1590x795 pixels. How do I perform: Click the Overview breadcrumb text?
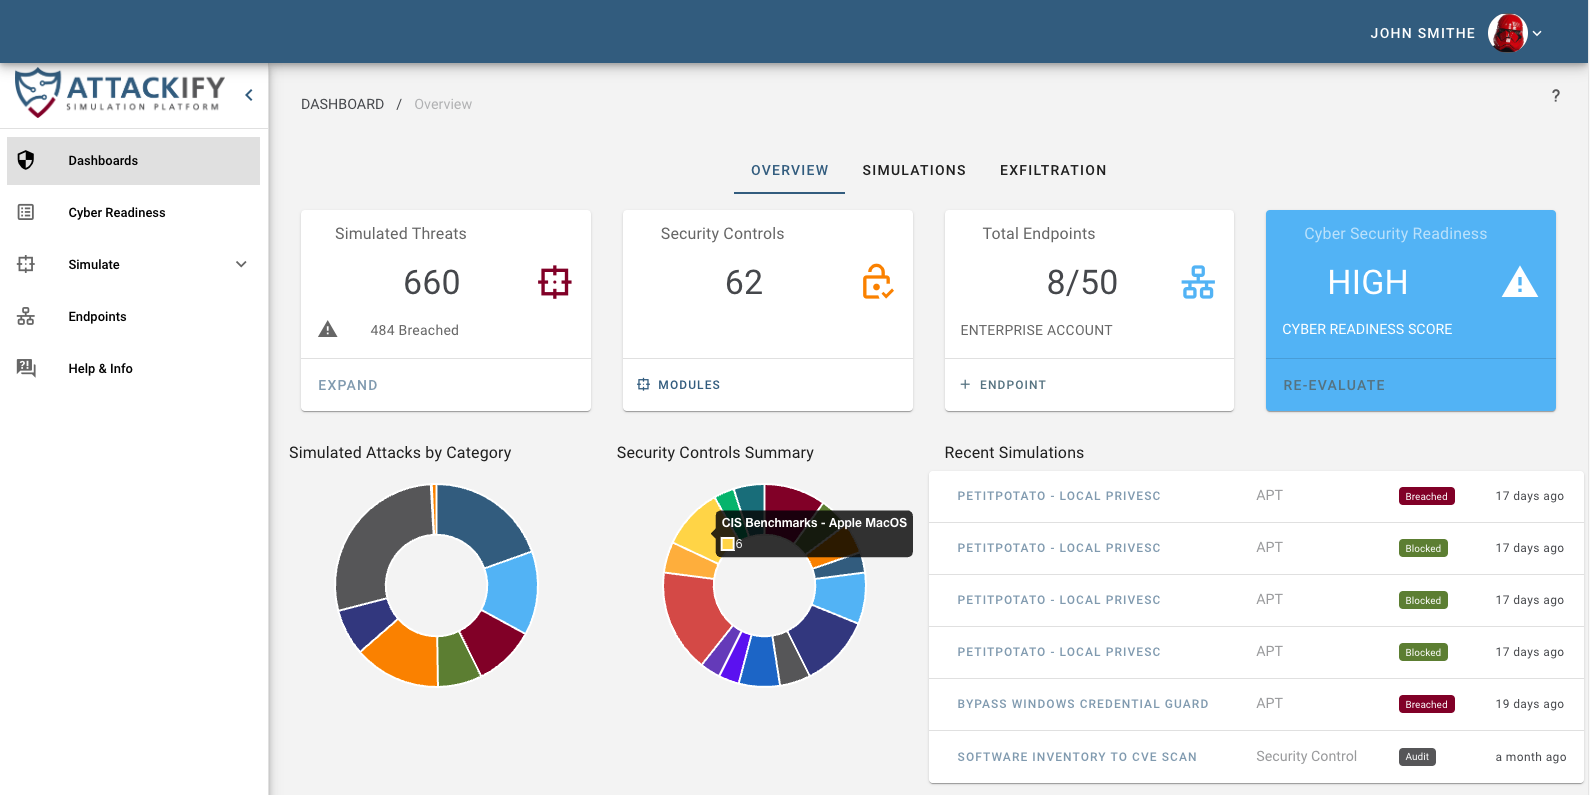(x=443, y=104)
